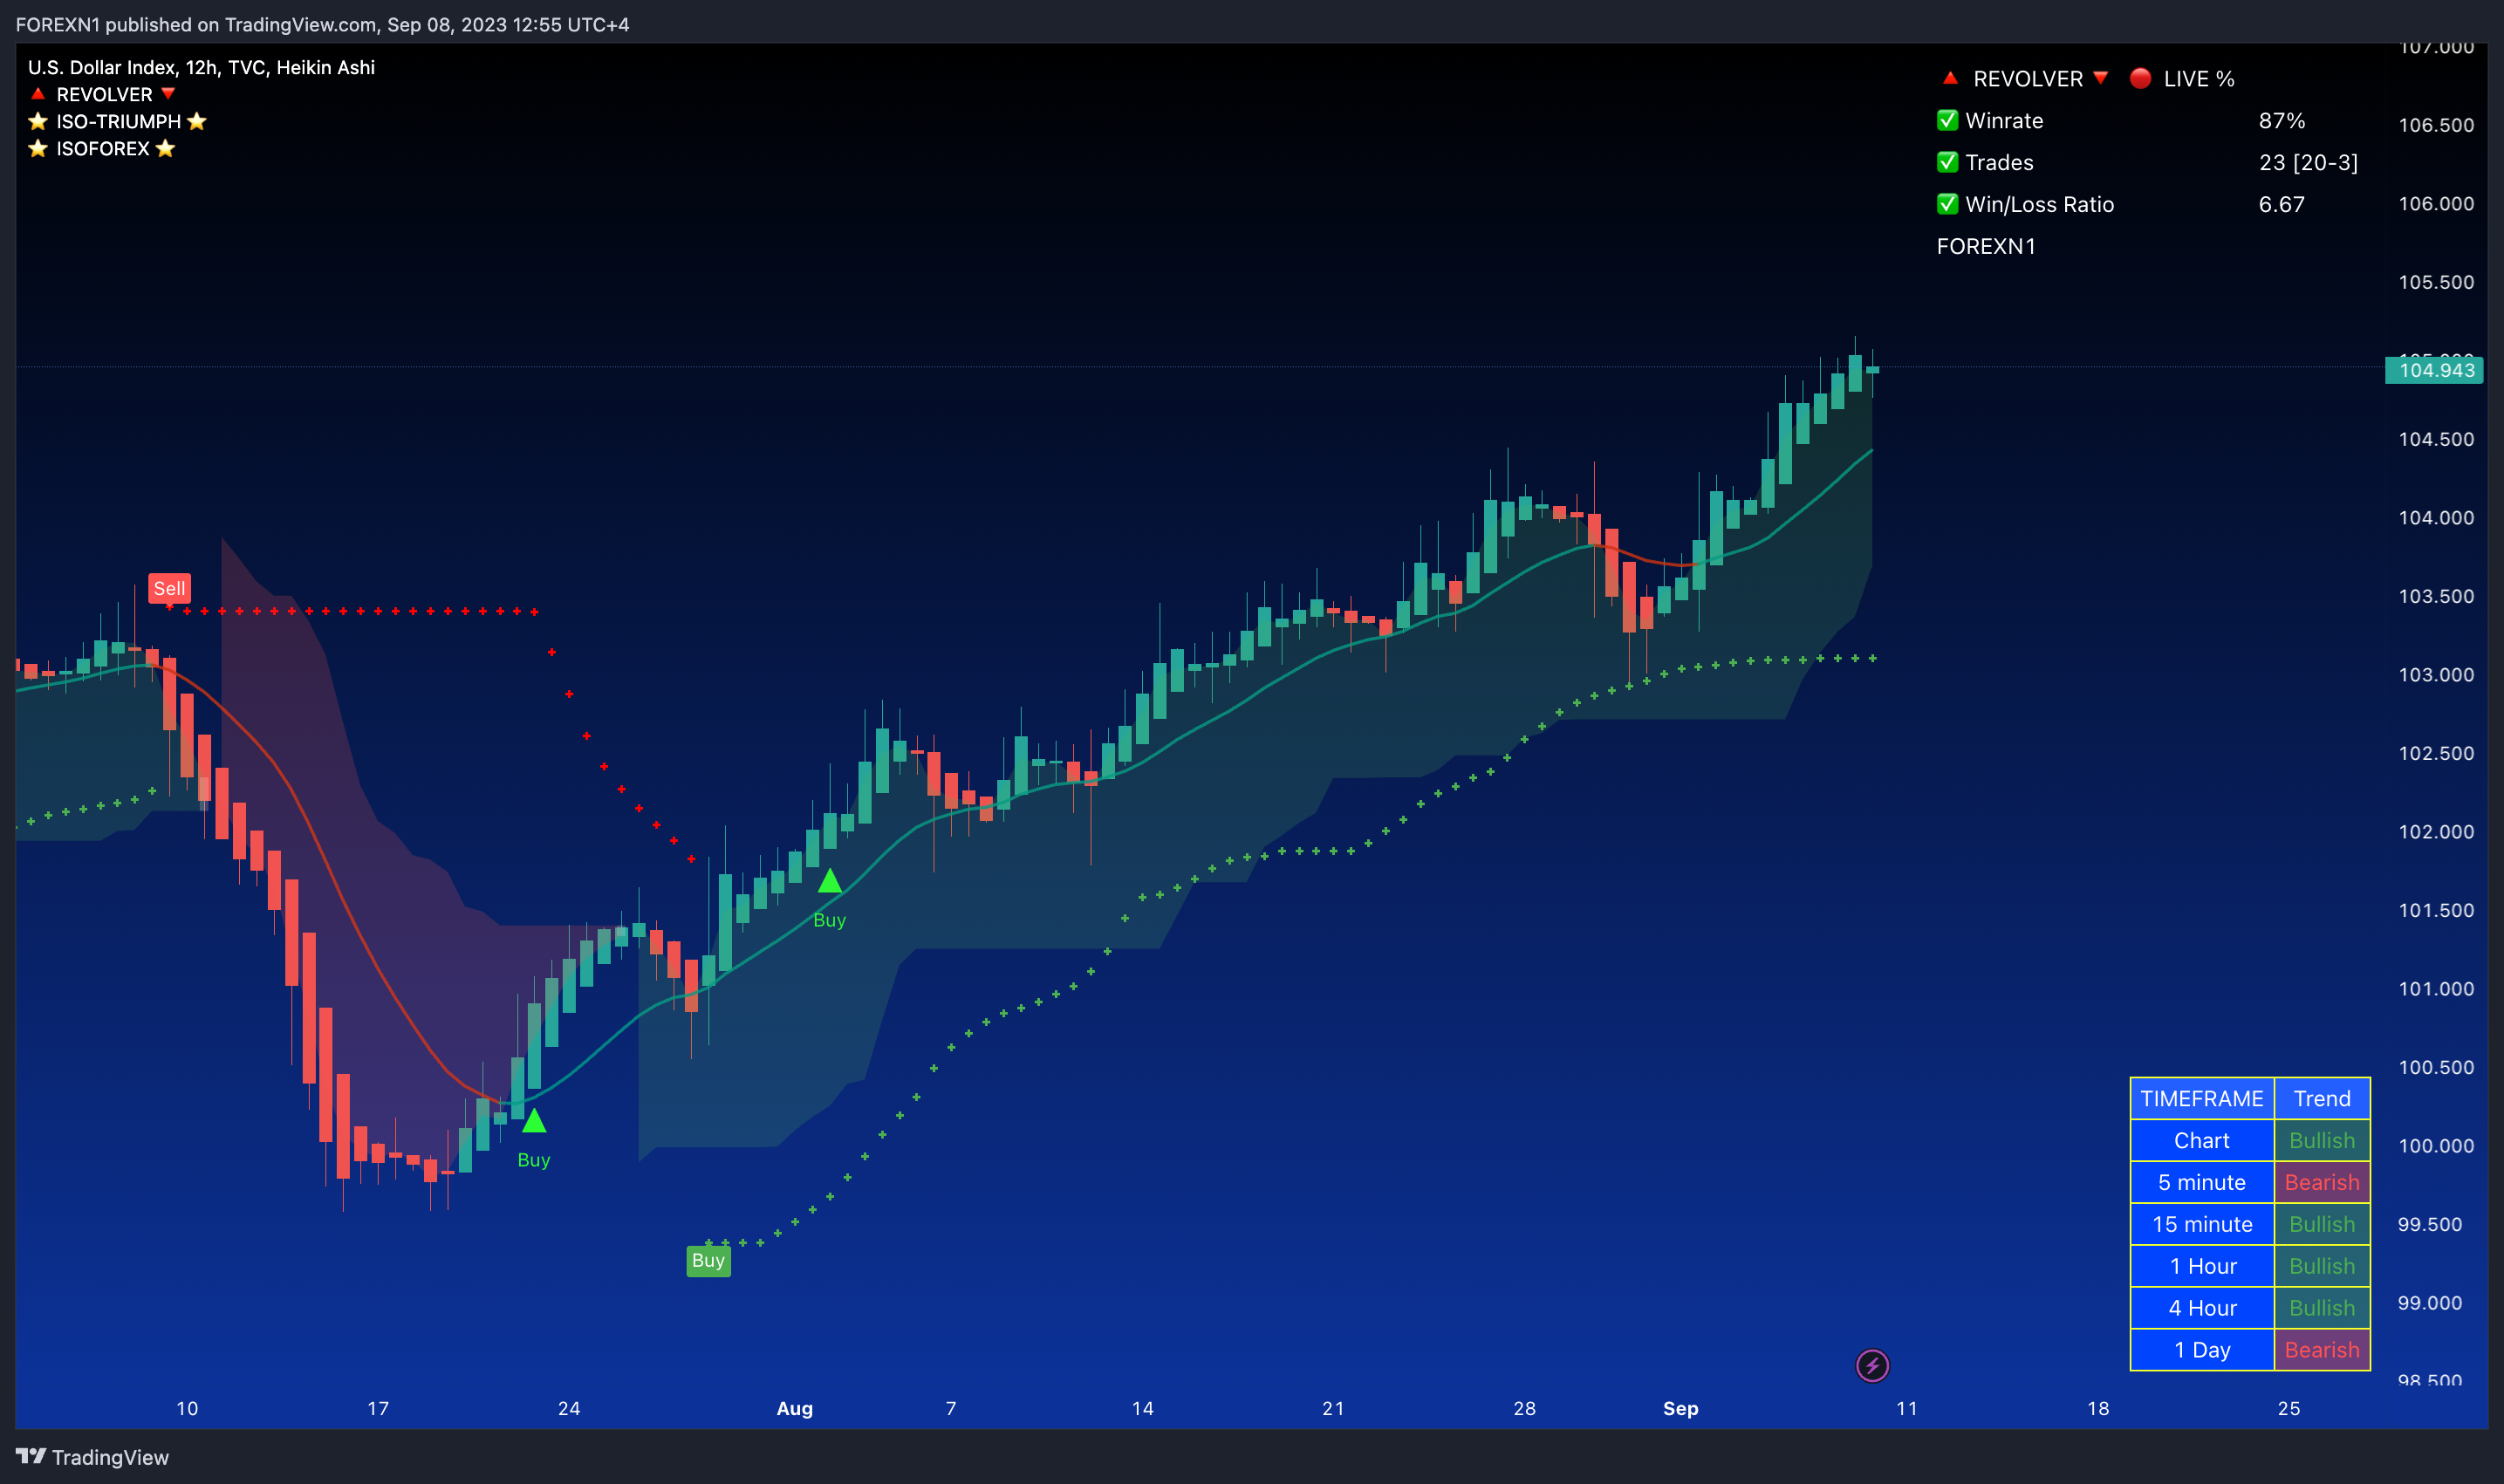Click the green Buy box label near bottom

click(708, 1260)
